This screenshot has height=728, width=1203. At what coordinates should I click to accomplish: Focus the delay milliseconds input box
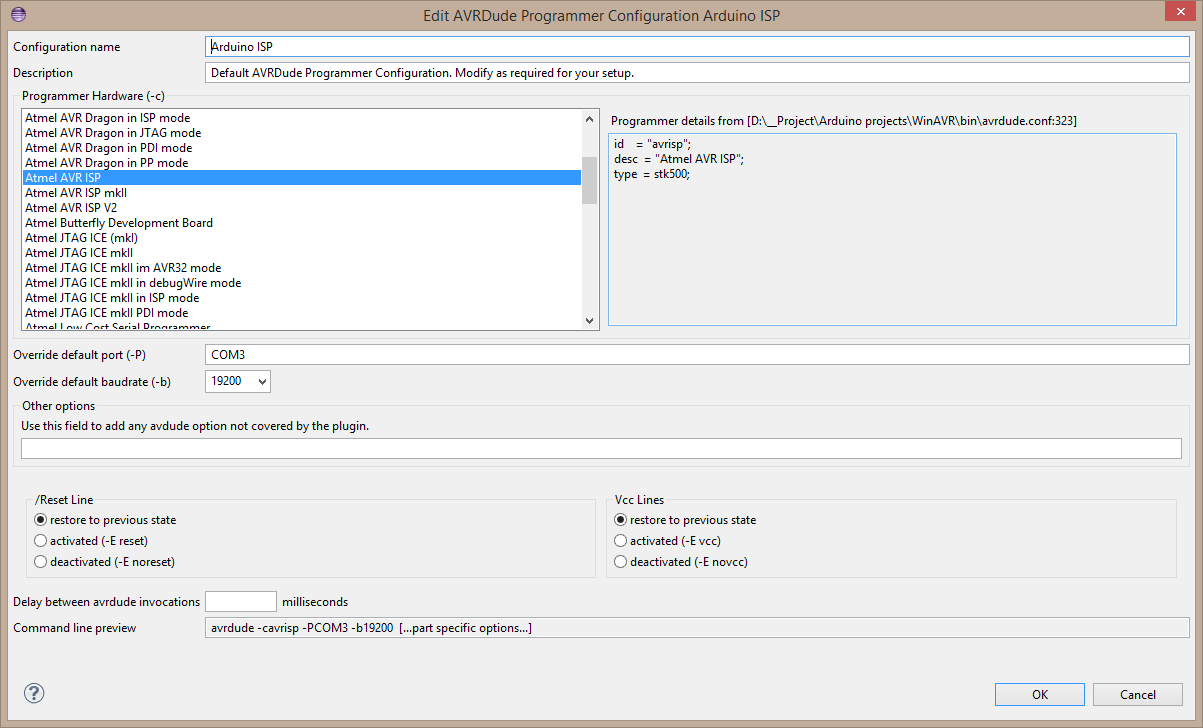[240, 601]
